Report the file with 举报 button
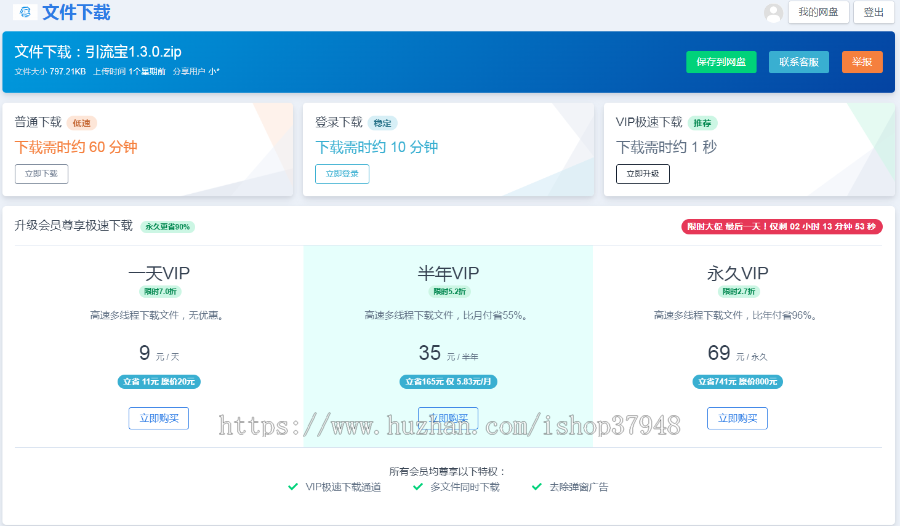Screen dimensions: 900x526 click(x=862, y=62)
